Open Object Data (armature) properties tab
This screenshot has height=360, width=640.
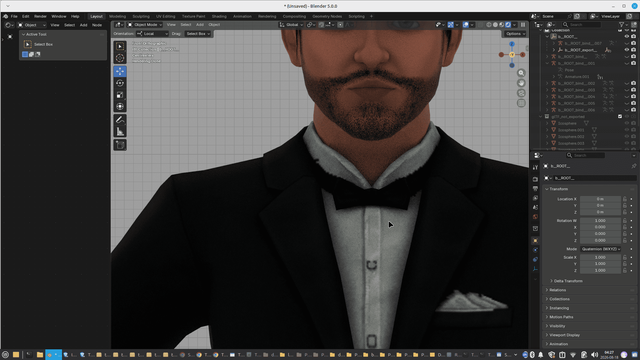[536, 269]
